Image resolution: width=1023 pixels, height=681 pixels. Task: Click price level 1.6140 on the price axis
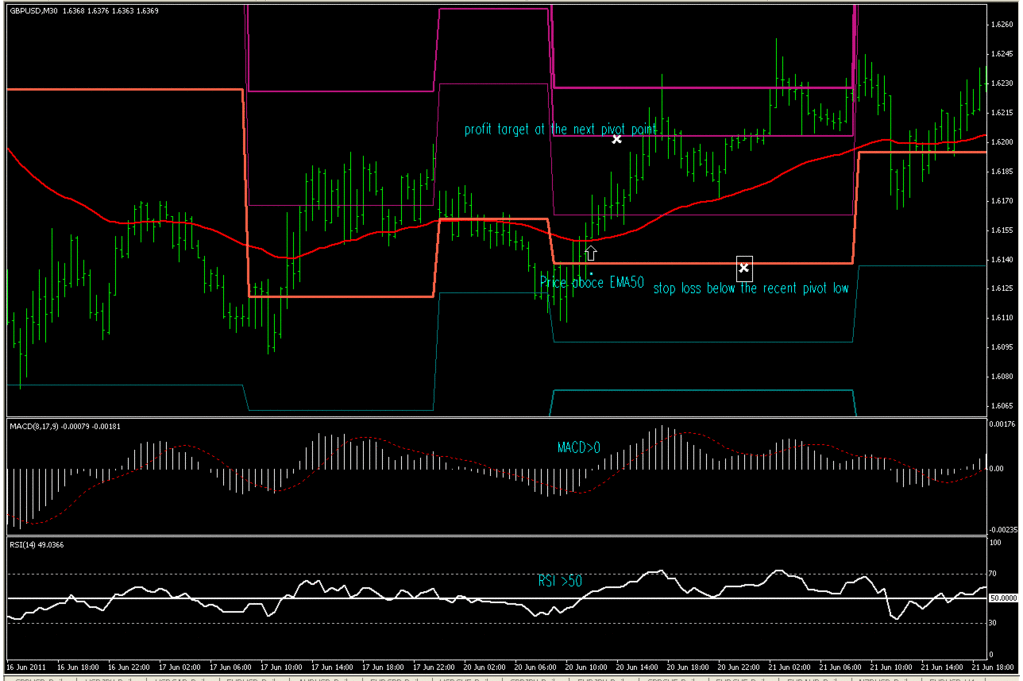click(x=1001, y=260)
